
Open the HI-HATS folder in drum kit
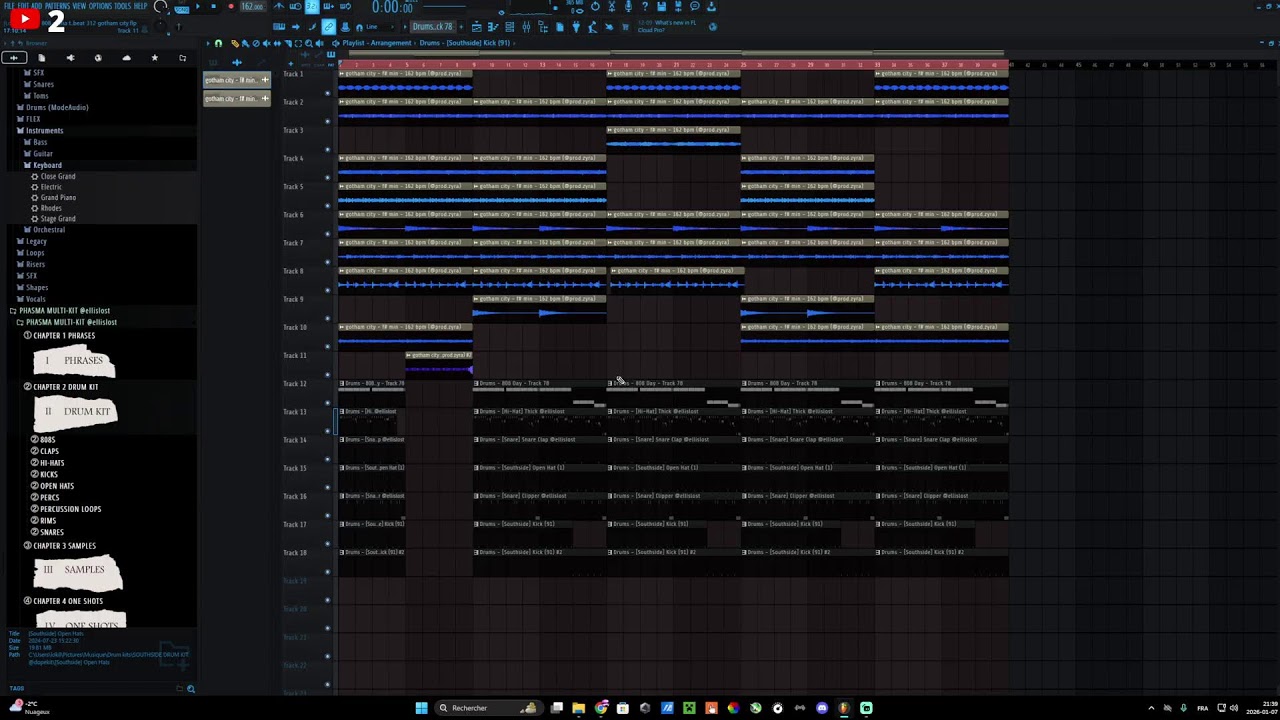tap(51, 463)
